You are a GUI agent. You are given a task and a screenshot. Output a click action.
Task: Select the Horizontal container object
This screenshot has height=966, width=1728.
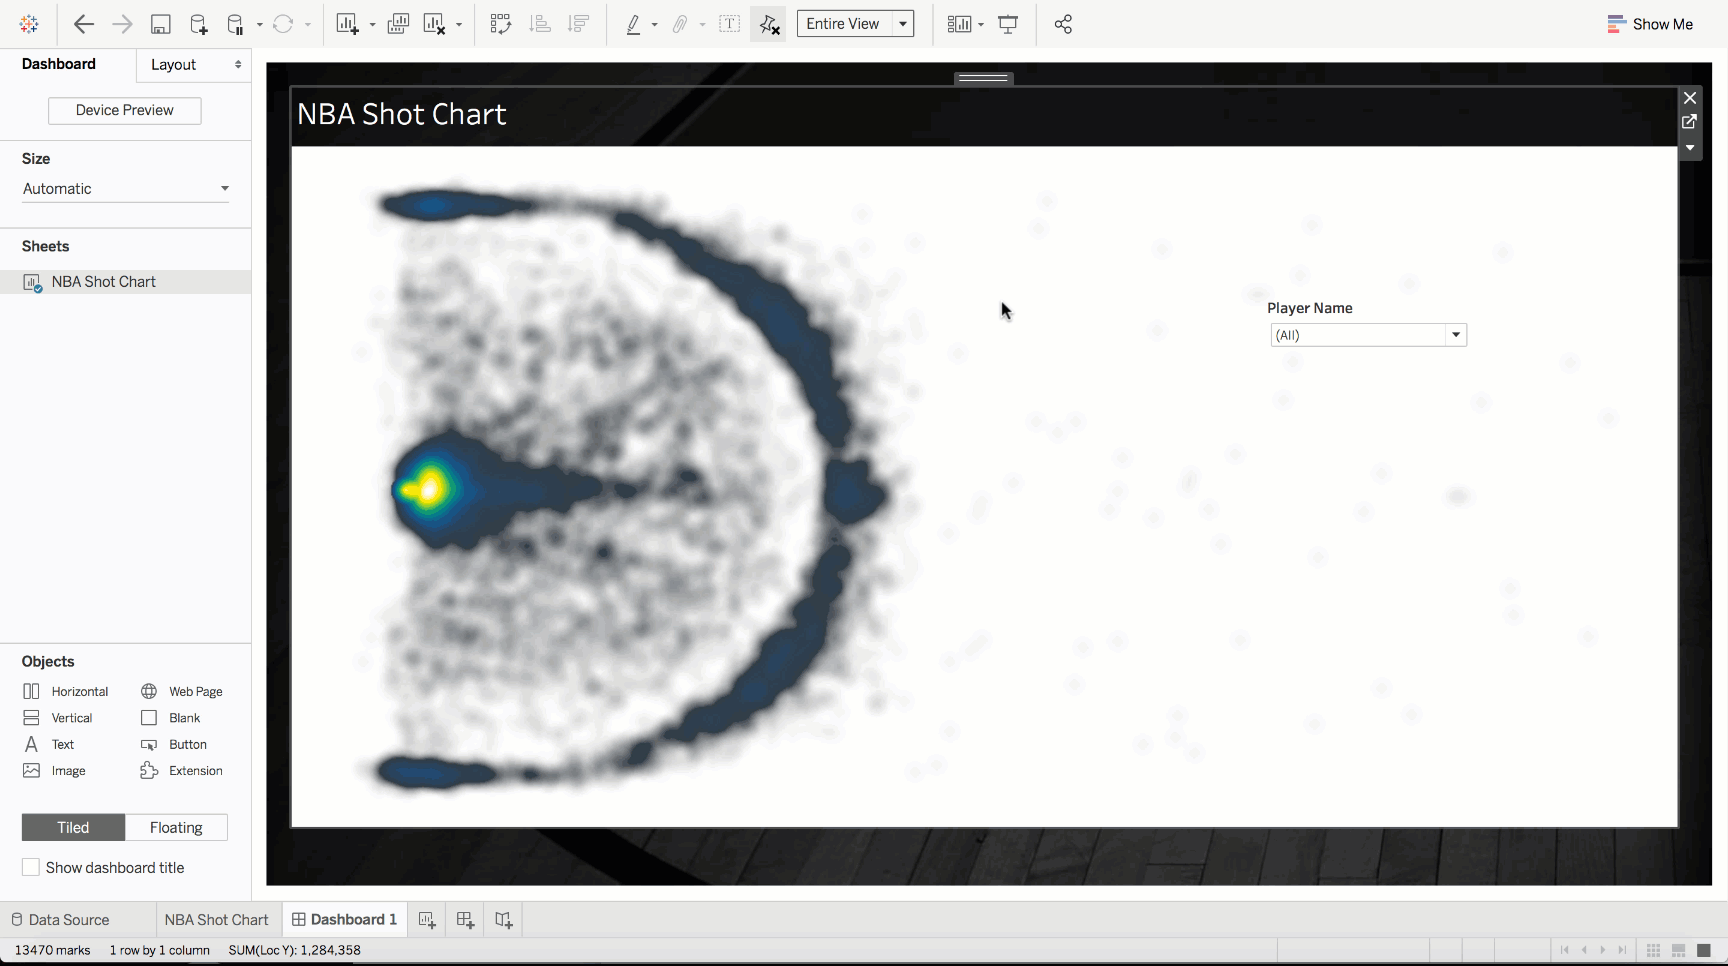pos(66,692)
